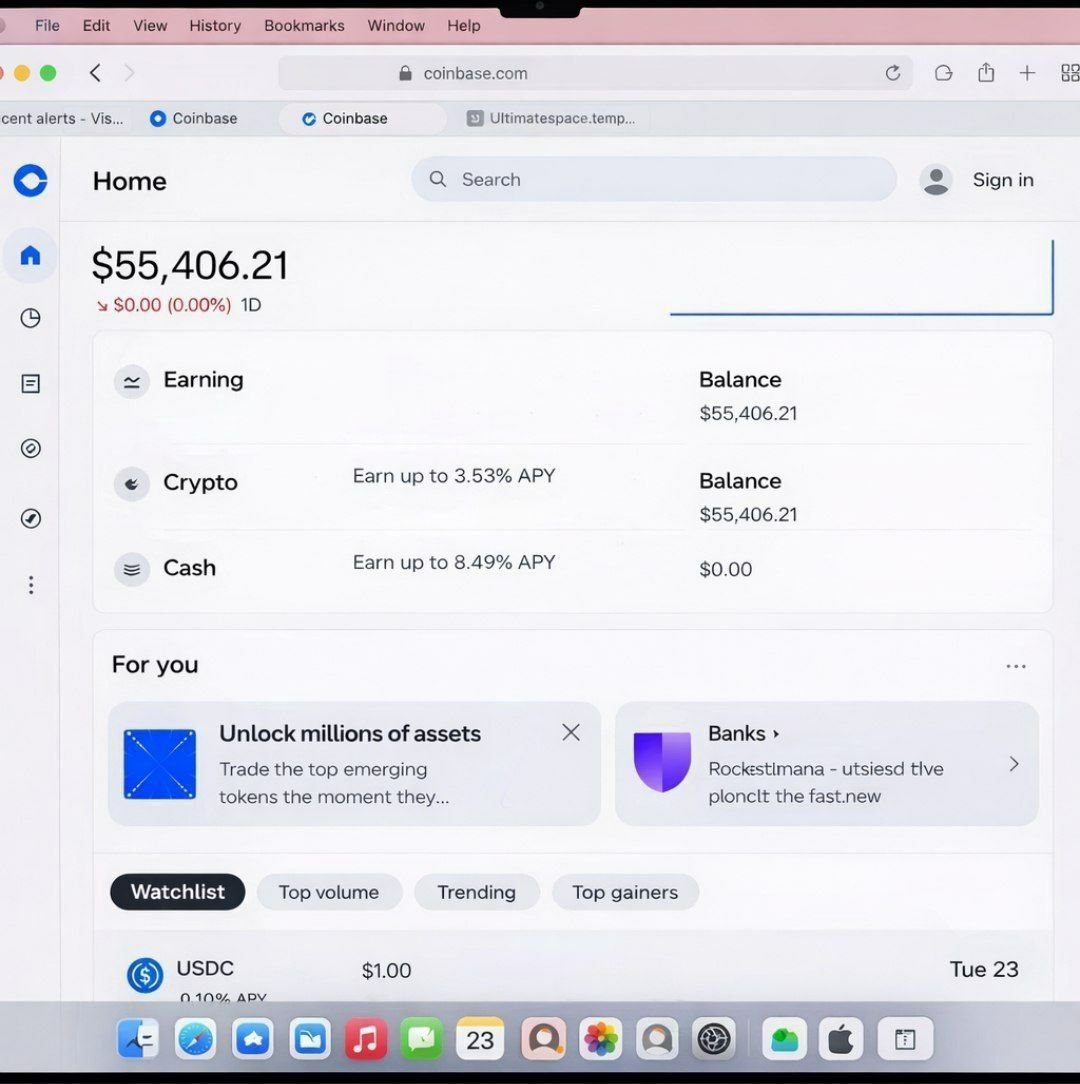
Task: Click the Cash row icon
Action: tap(131, 569)
